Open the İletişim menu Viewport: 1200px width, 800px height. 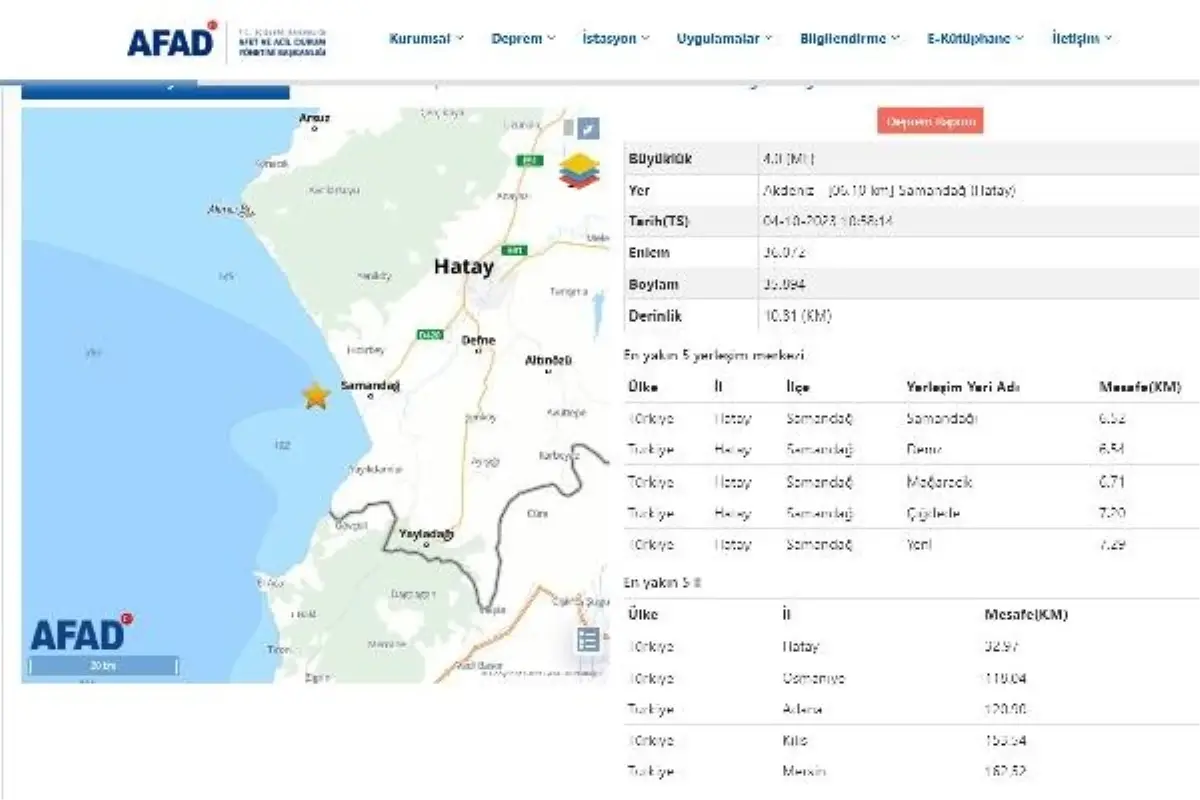coord(1081,39)
